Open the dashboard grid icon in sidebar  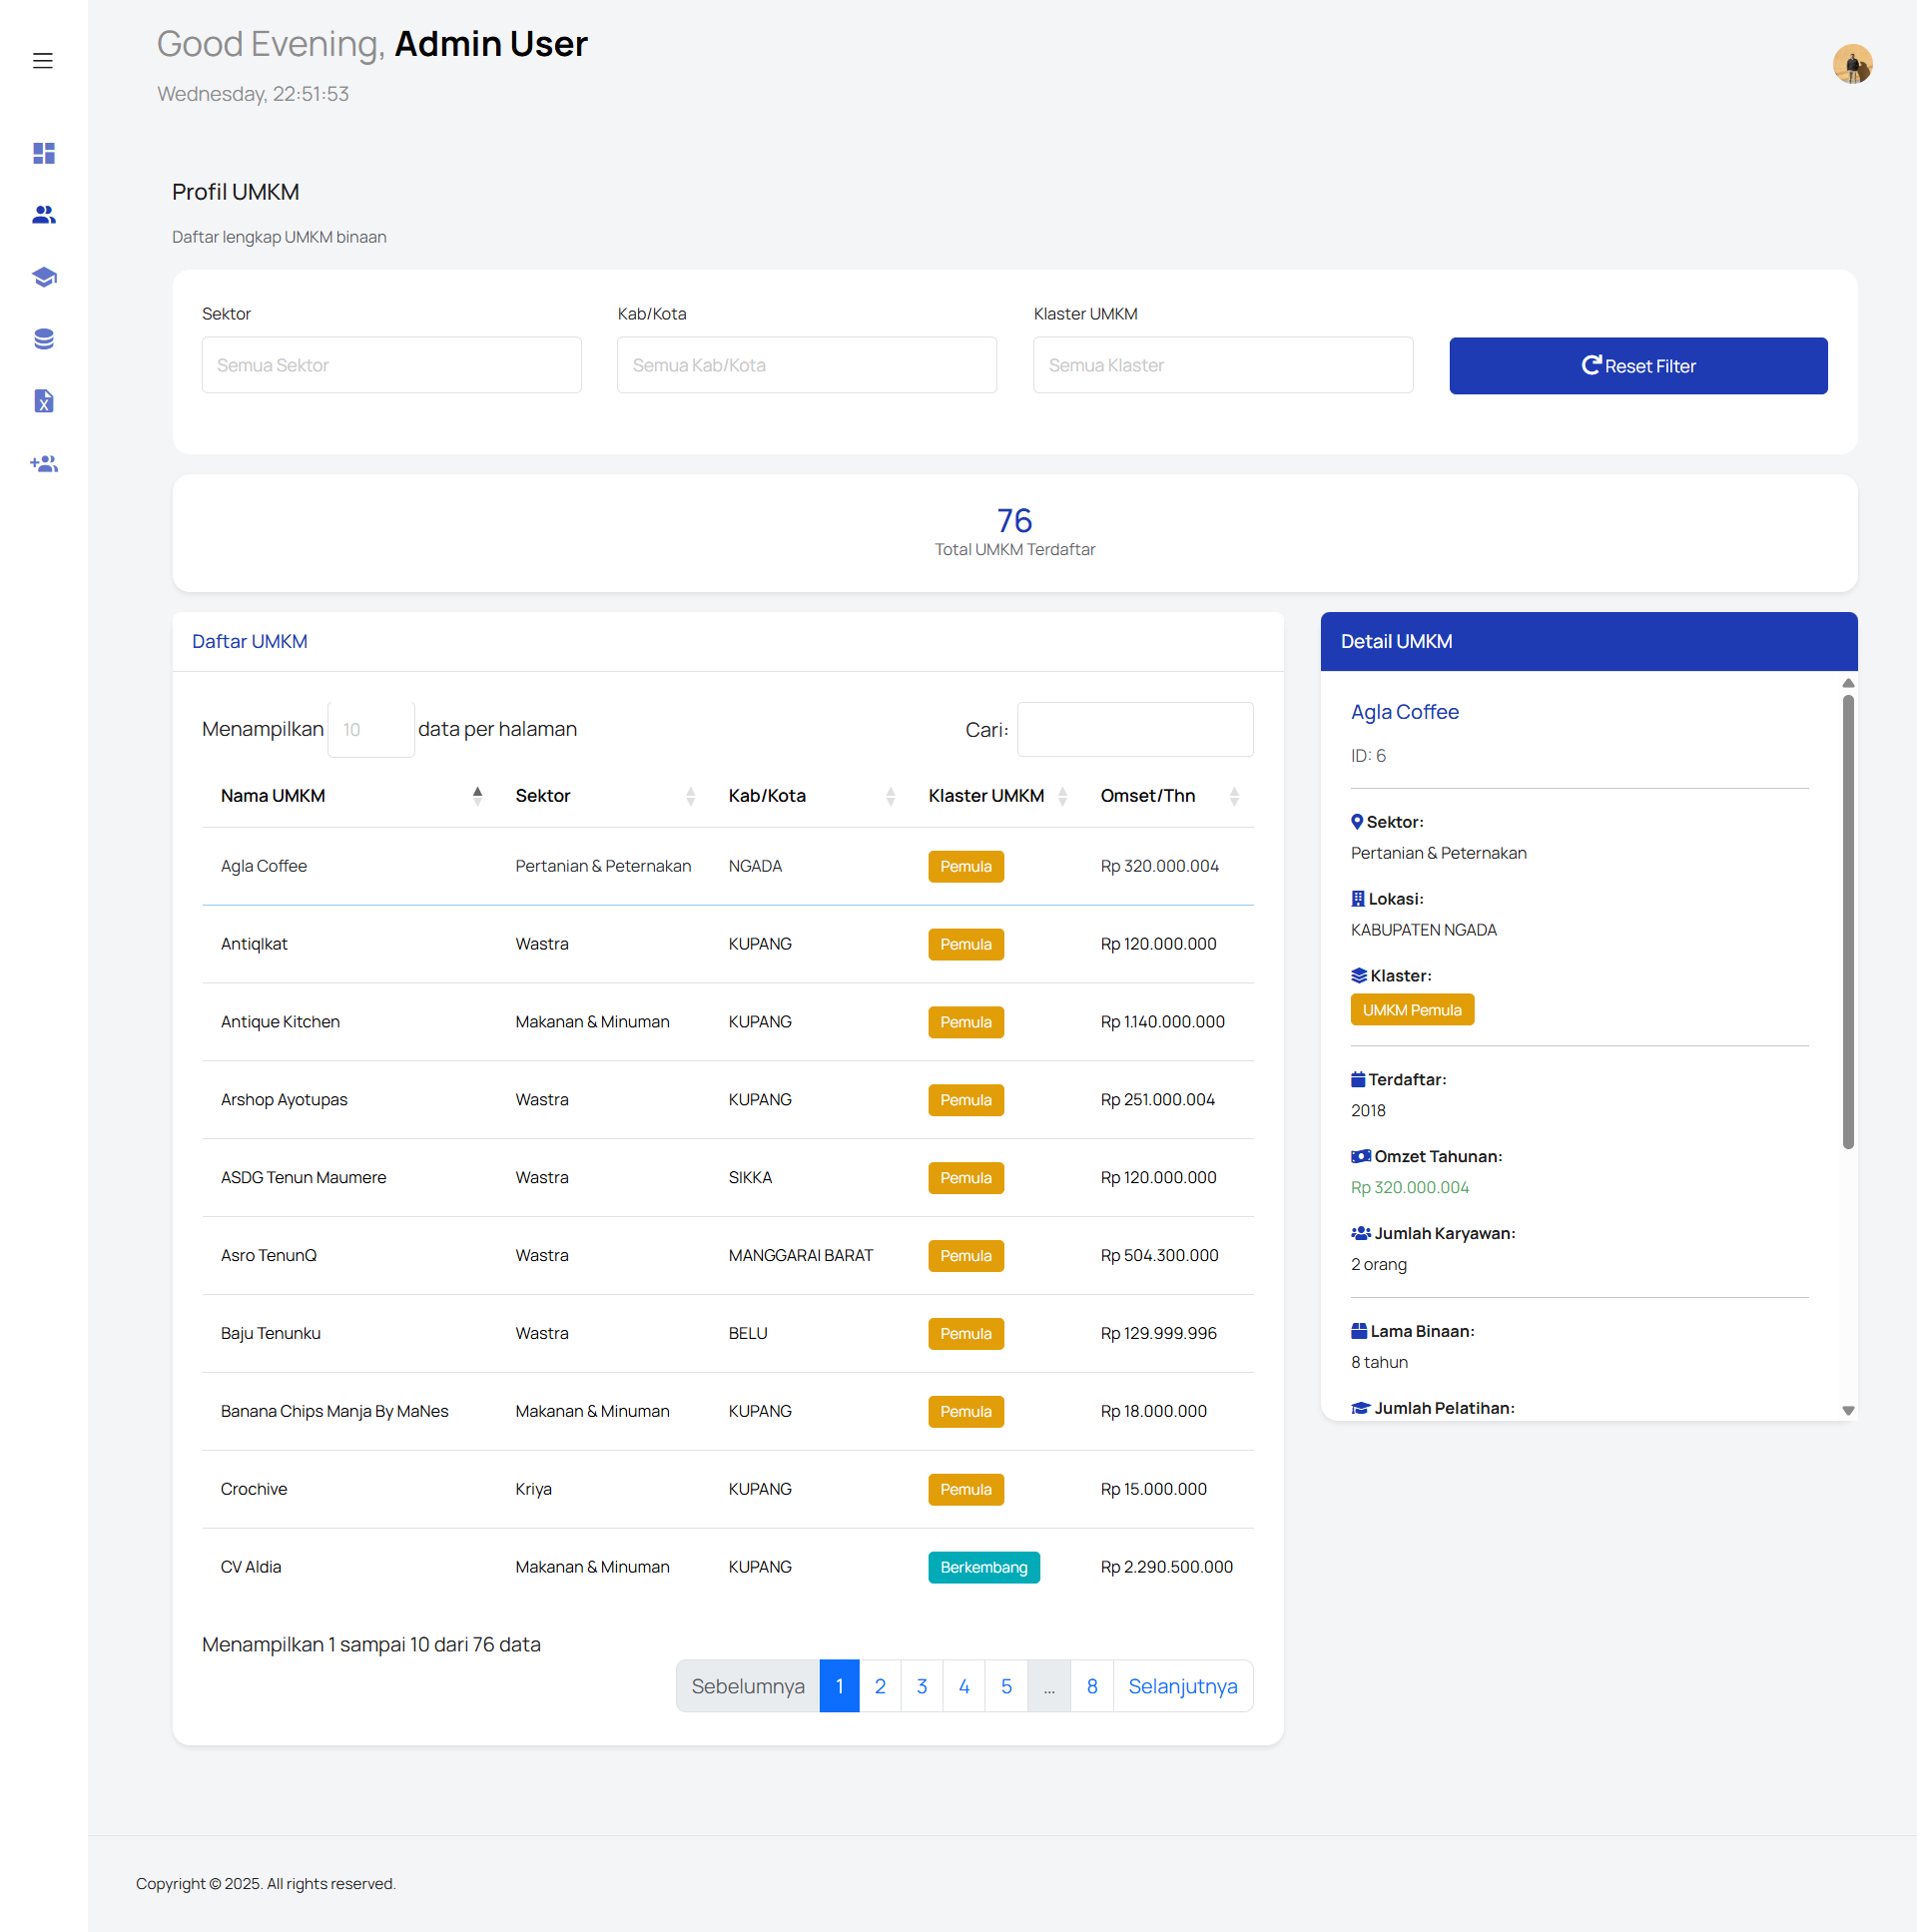(x=43, y=153)
